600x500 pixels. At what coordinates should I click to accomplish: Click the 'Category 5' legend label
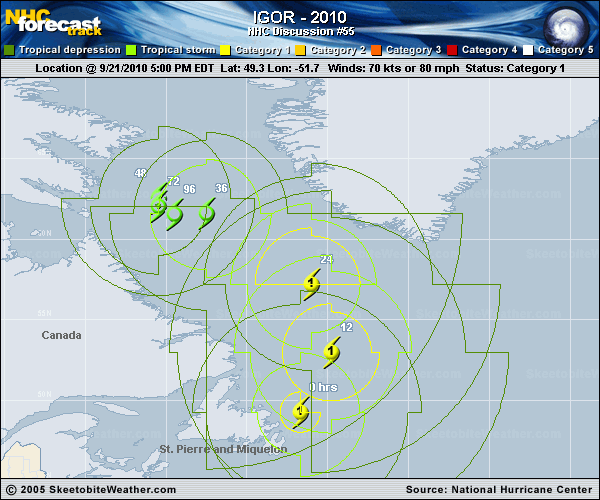(x=566, y=50)
